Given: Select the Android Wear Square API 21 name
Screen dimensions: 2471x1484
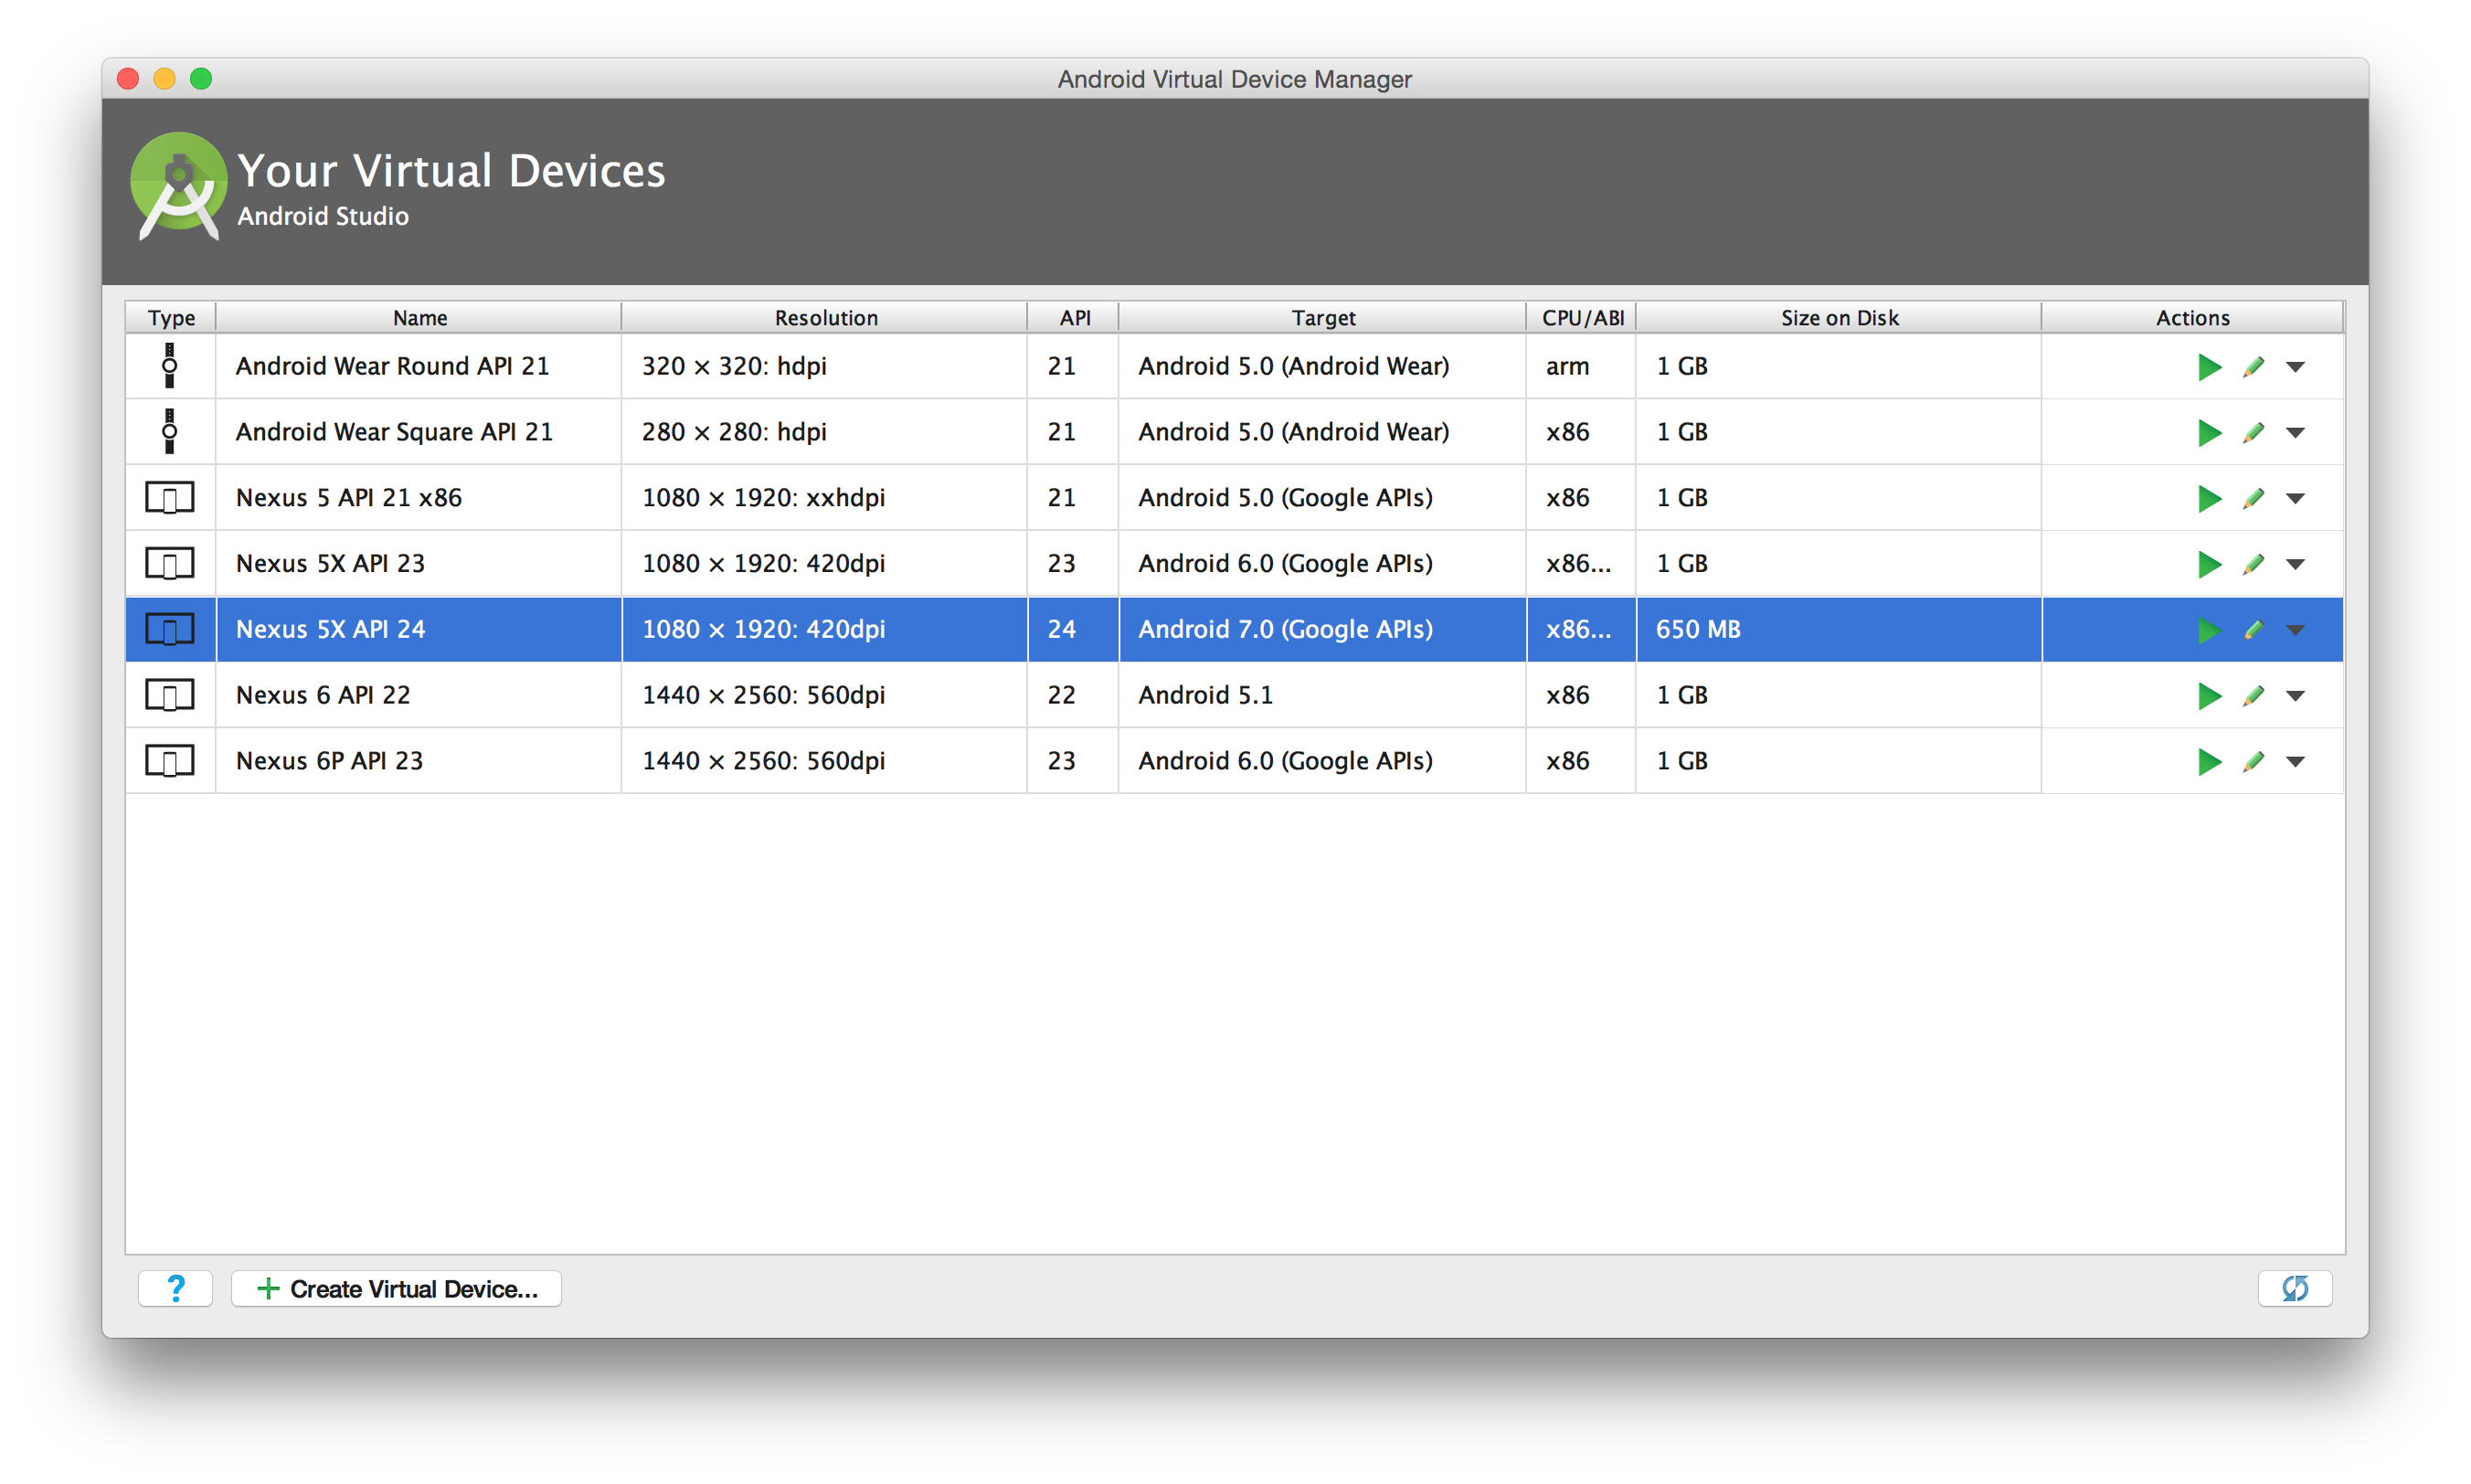Looking at the screenshot, I should [394, 432].
